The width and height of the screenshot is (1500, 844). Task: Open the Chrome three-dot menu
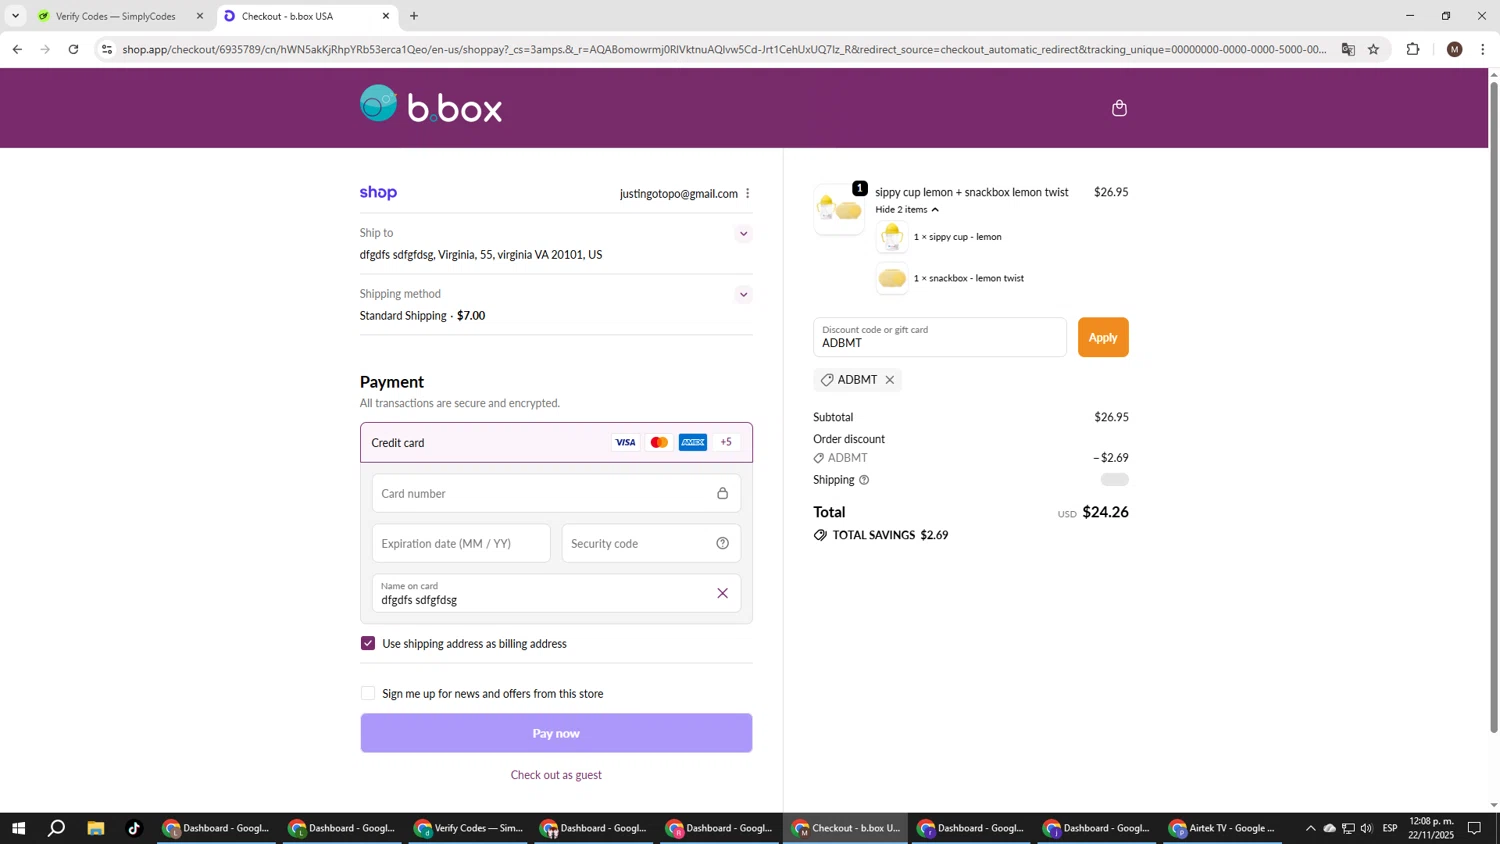1483,49
